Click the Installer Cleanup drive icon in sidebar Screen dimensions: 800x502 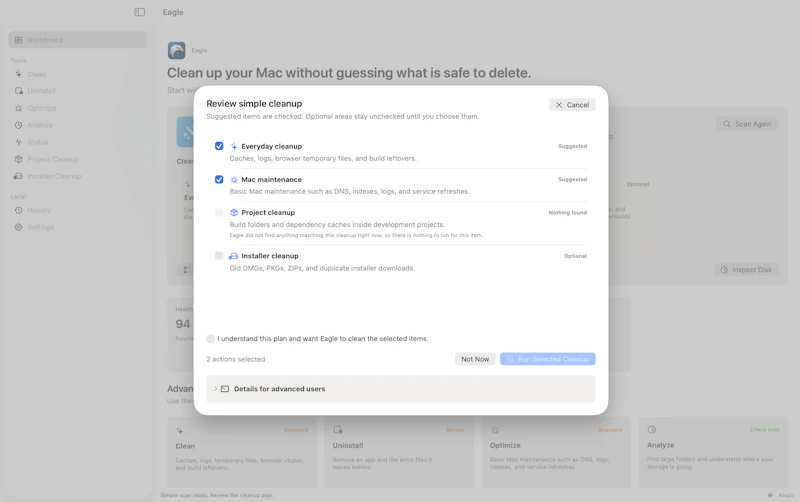point(18,176)
